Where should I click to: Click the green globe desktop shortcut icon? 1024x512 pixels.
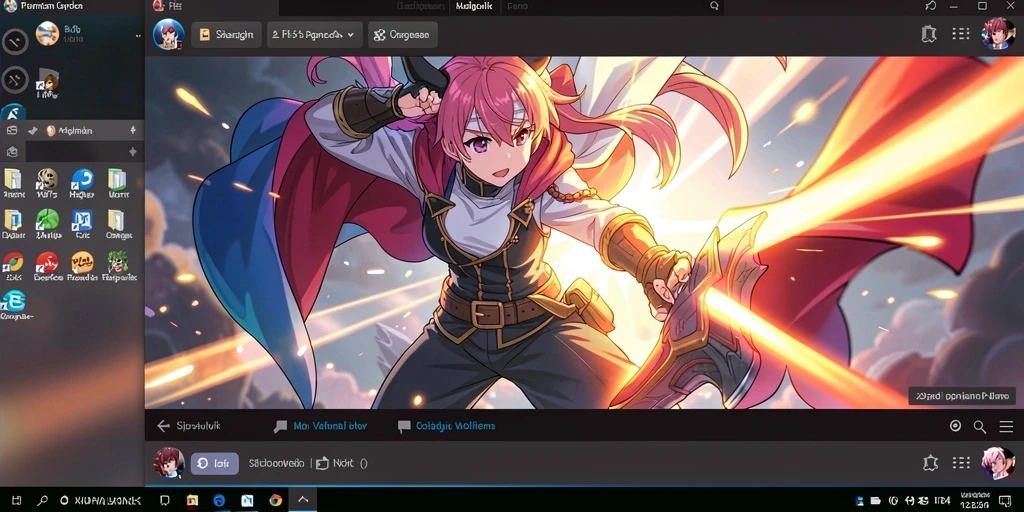(x=48, y=219)
